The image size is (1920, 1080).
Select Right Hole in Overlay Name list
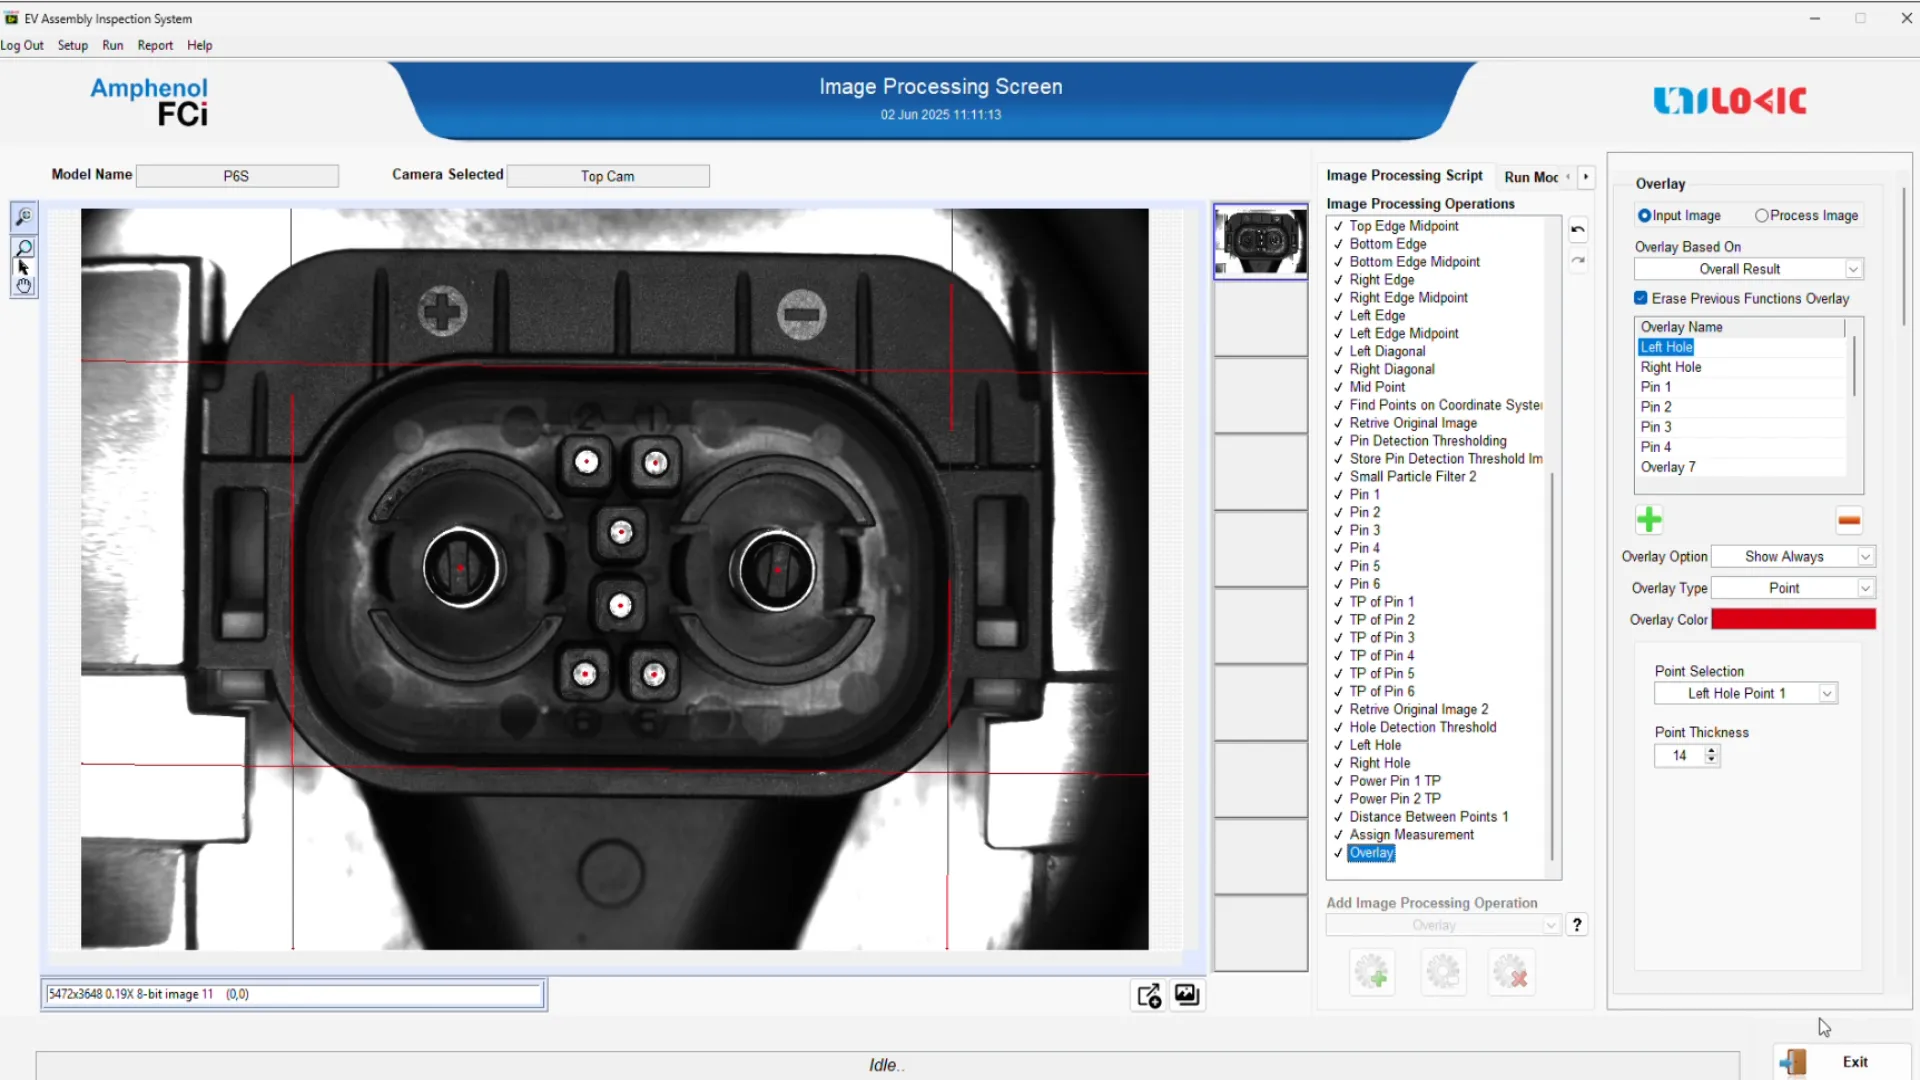pyautogui.click(x=1671, y=367)
